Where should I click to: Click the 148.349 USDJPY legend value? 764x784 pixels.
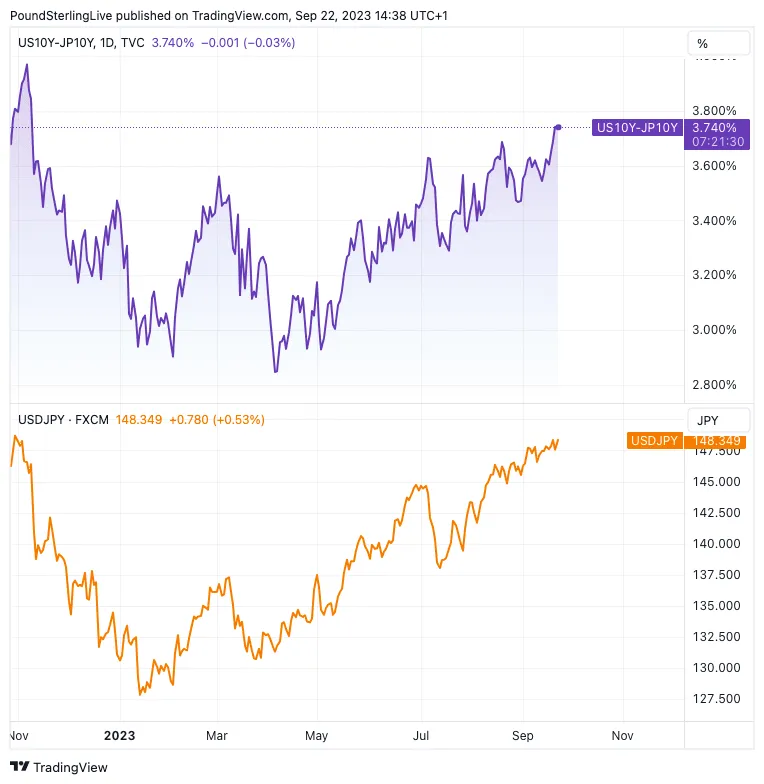pyautogui.click(x=138, y=420)
